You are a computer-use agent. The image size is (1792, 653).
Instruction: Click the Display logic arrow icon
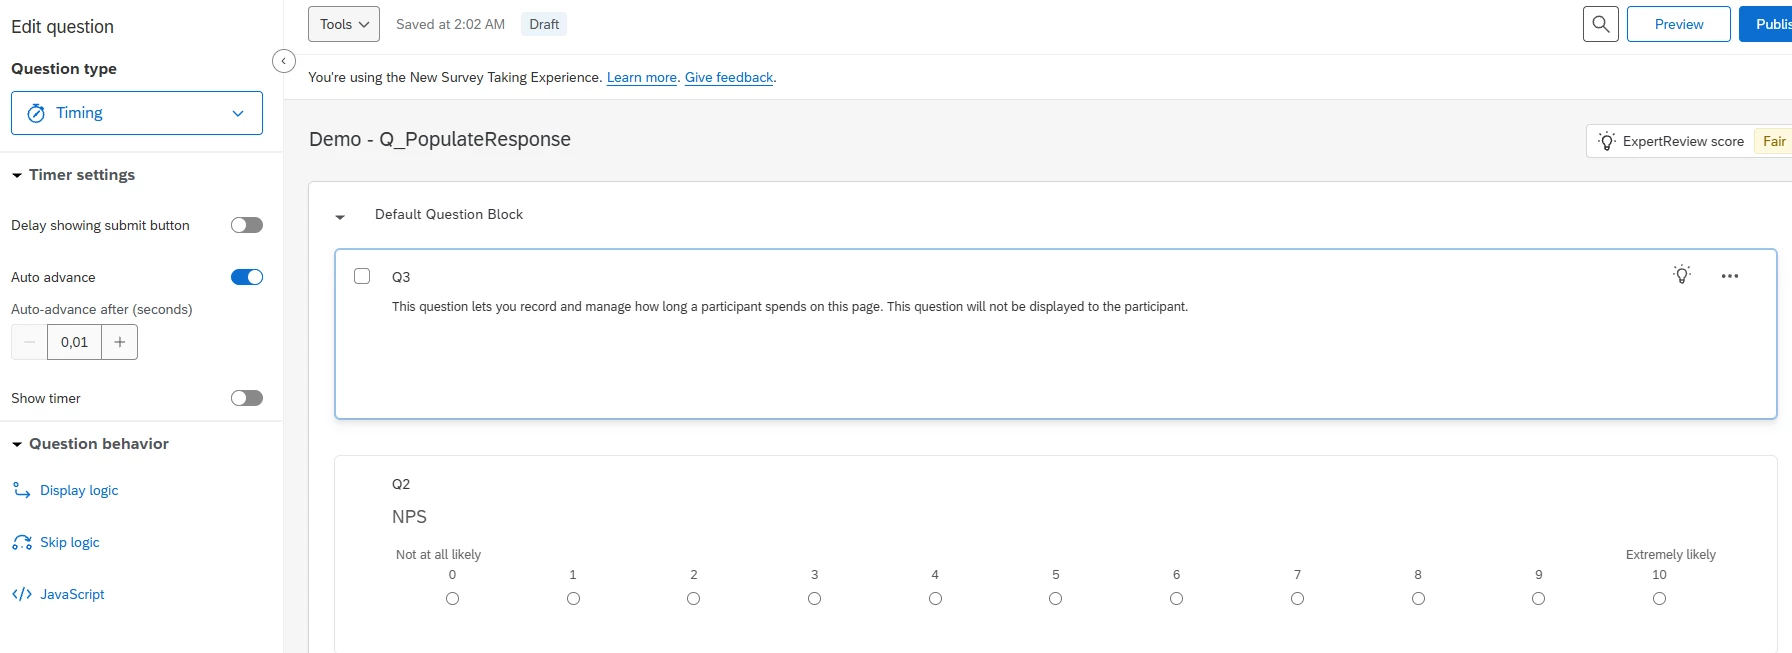[x=21, y=490]
